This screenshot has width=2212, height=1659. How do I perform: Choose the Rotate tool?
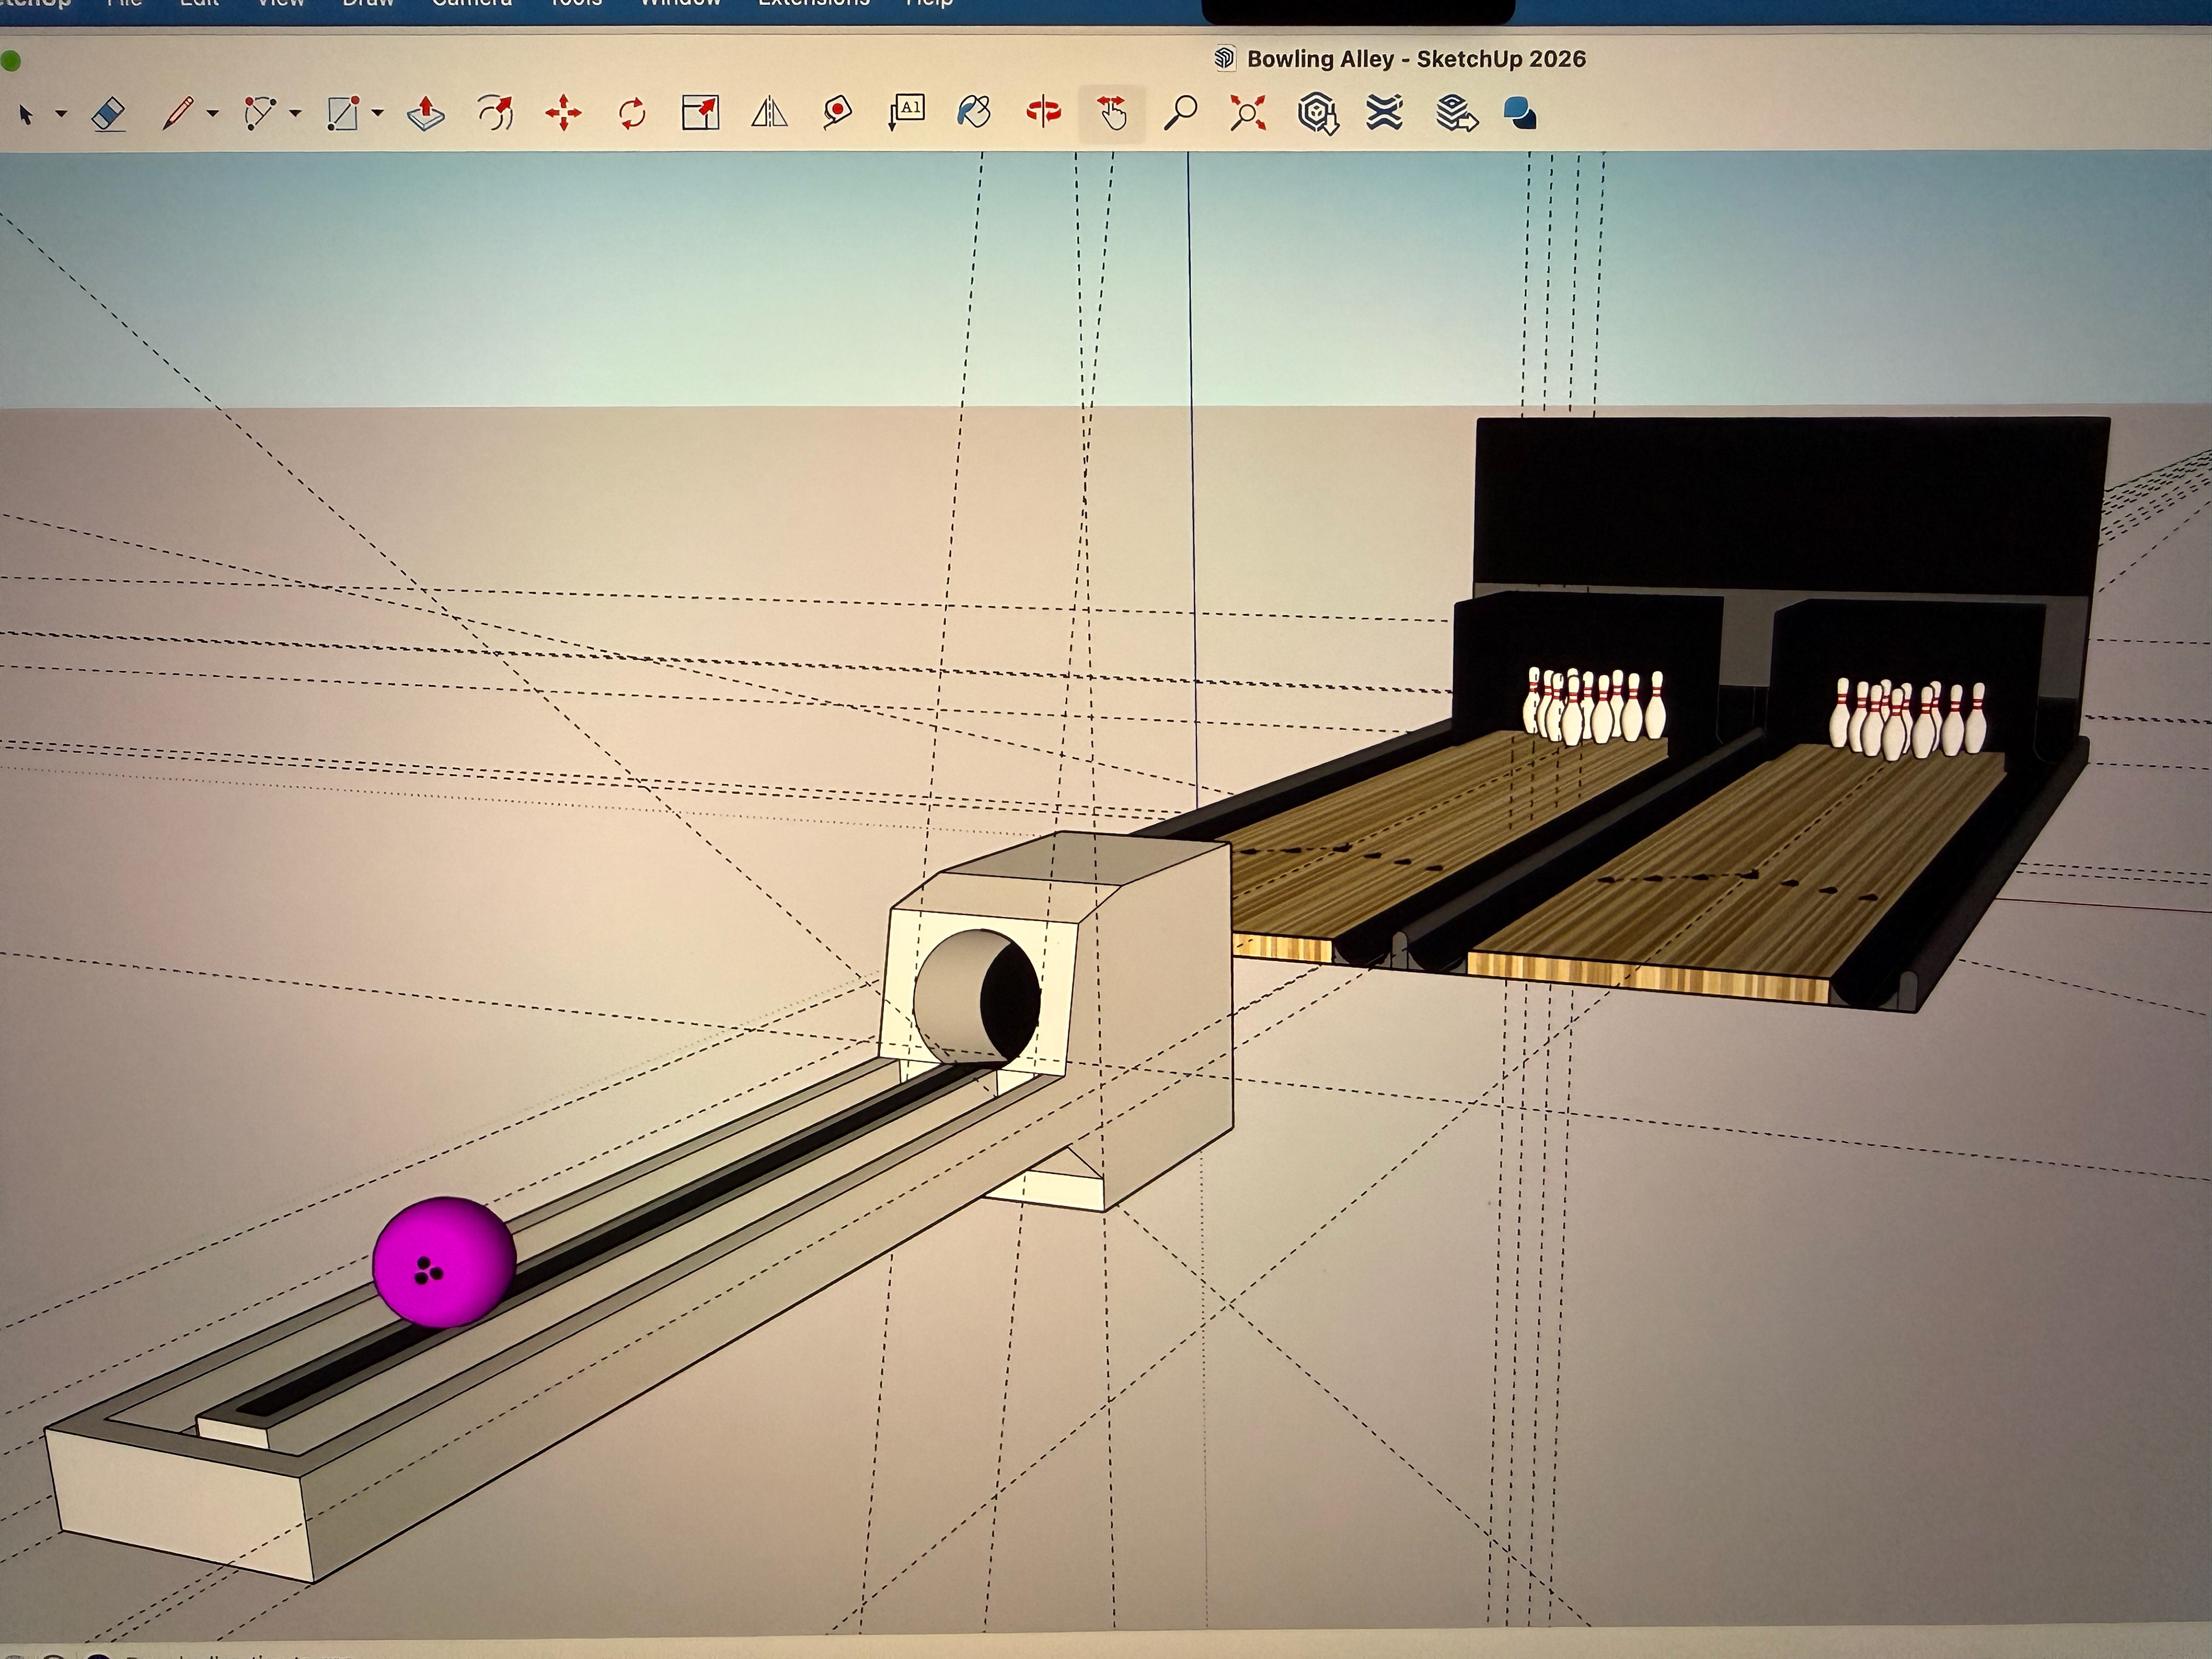pyautogui.click(x=632, y=113)
